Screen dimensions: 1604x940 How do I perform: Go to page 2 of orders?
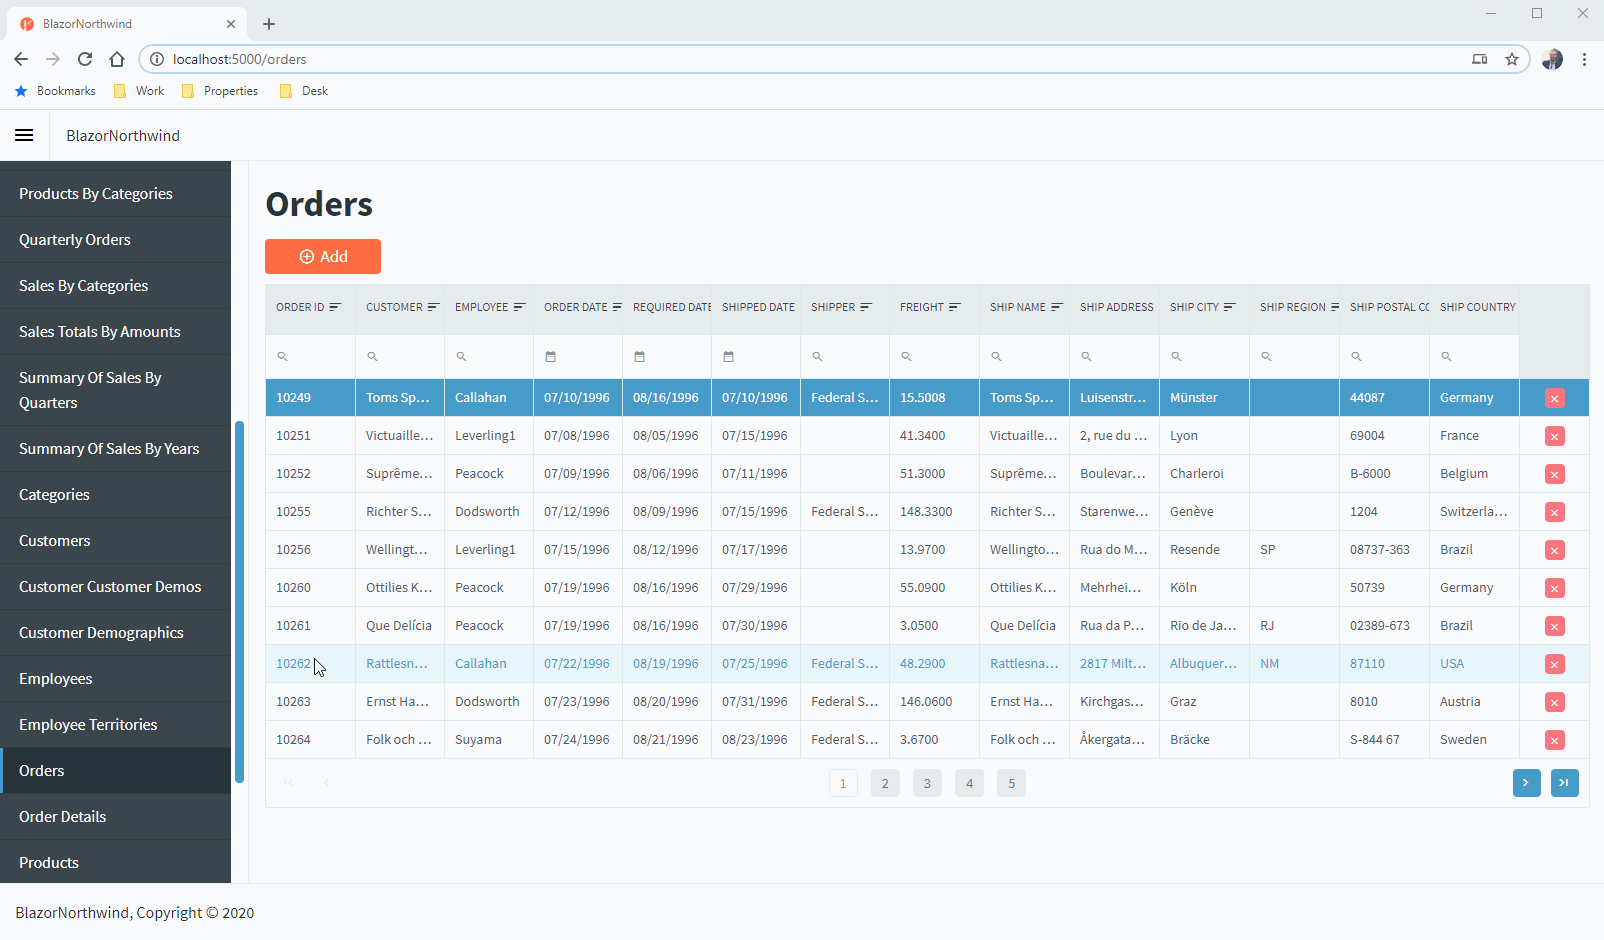pos(885,783)
